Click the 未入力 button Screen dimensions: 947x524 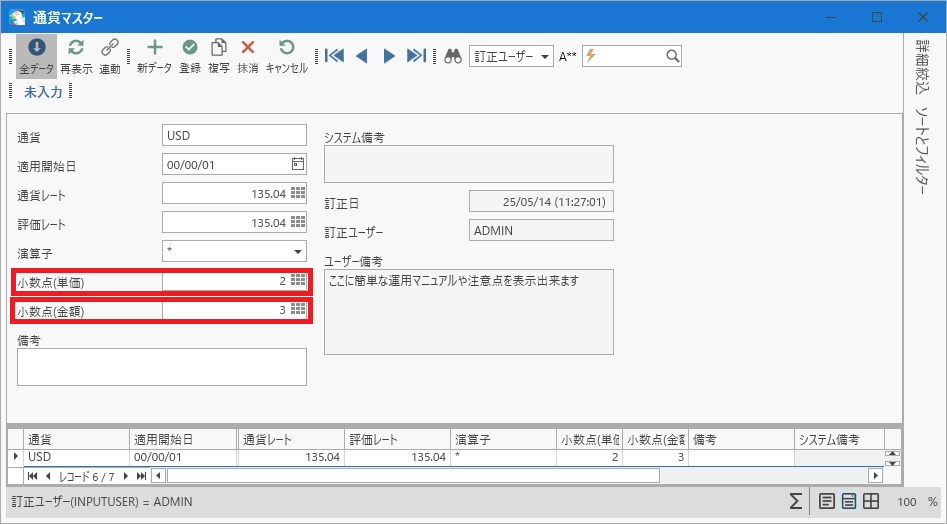43,92
